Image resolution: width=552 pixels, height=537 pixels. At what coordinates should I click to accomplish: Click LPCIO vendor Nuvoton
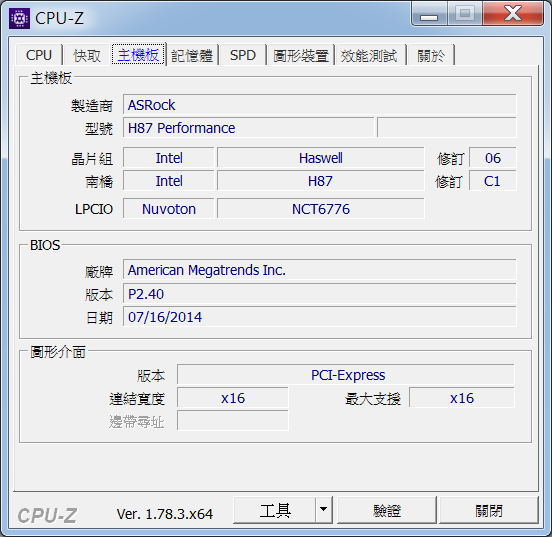169,209
